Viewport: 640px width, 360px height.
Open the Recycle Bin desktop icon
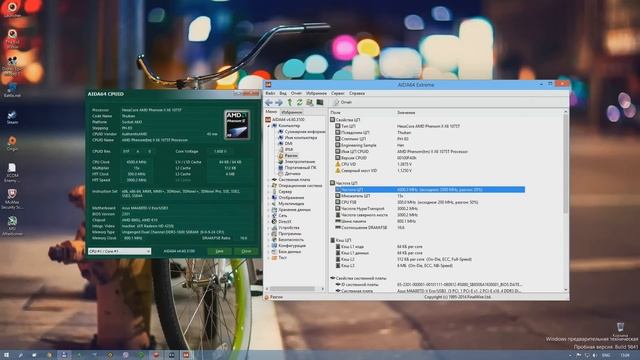[x=620, y=329]
